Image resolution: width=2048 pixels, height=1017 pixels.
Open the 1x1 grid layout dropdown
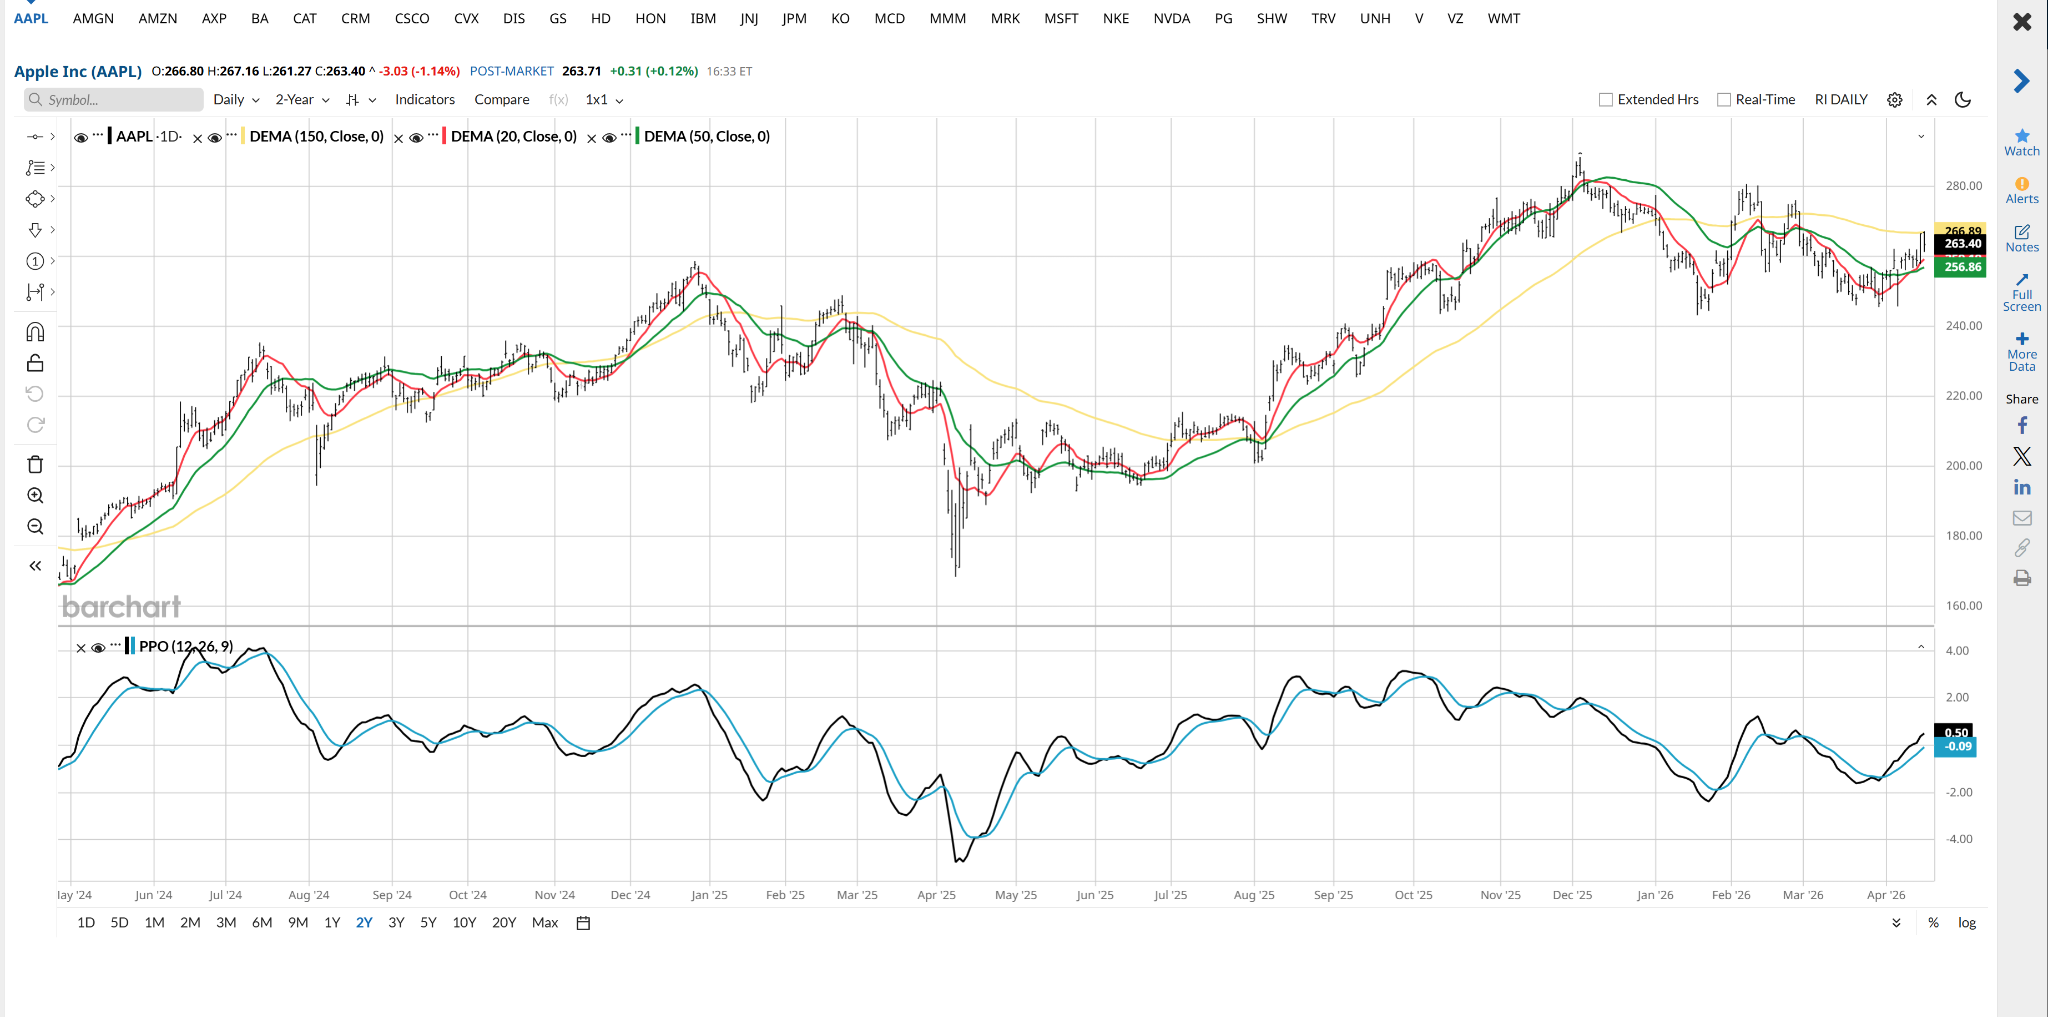tap(604, 100)
